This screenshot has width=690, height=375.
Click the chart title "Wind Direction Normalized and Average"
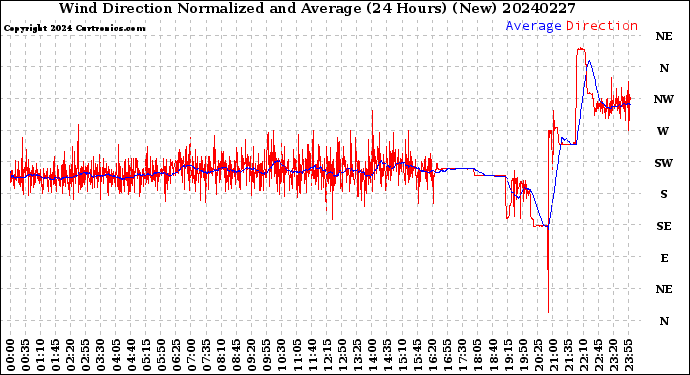point(211,8)
